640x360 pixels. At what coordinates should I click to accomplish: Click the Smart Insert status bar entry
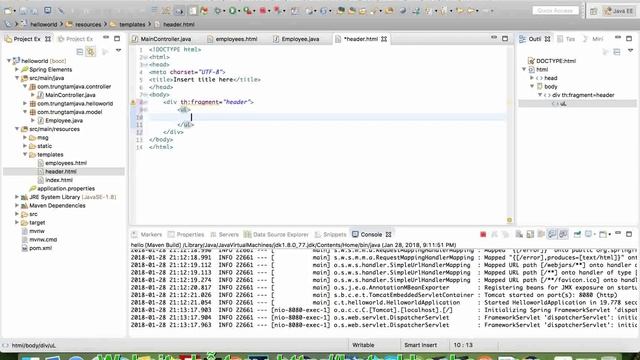(420, 345)
